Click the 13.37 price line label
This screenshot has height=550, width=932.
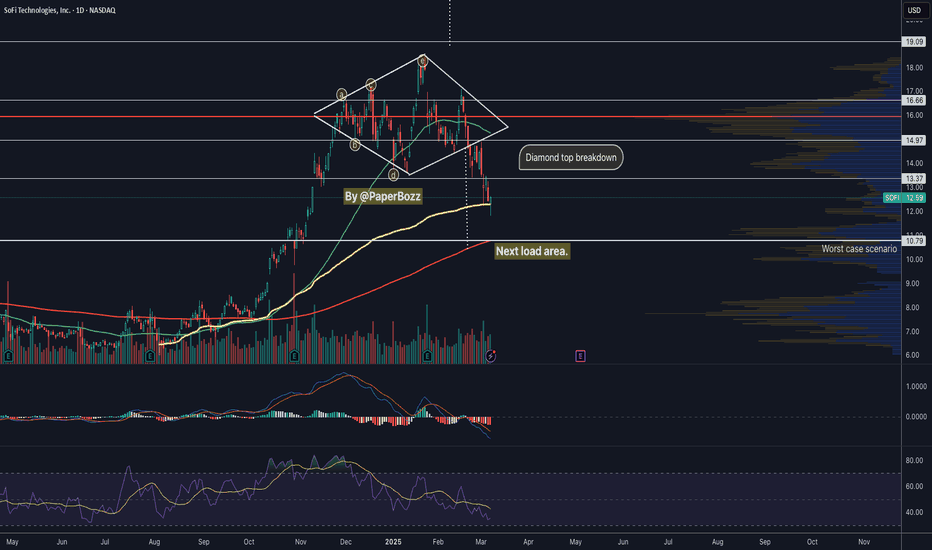click(914, 178)
